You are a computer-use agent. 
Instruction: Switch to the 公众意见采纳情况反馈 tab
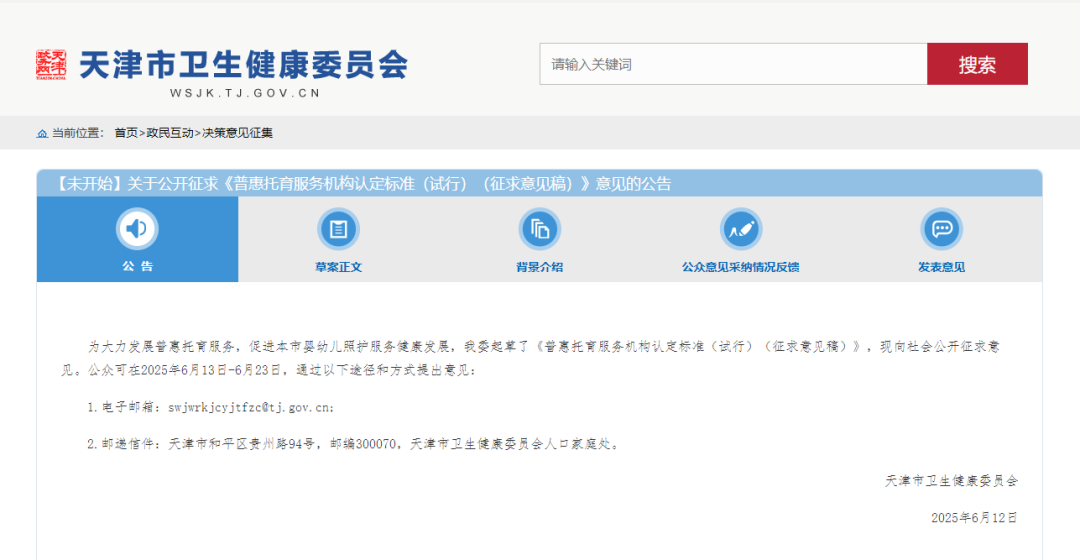(740, 267)
